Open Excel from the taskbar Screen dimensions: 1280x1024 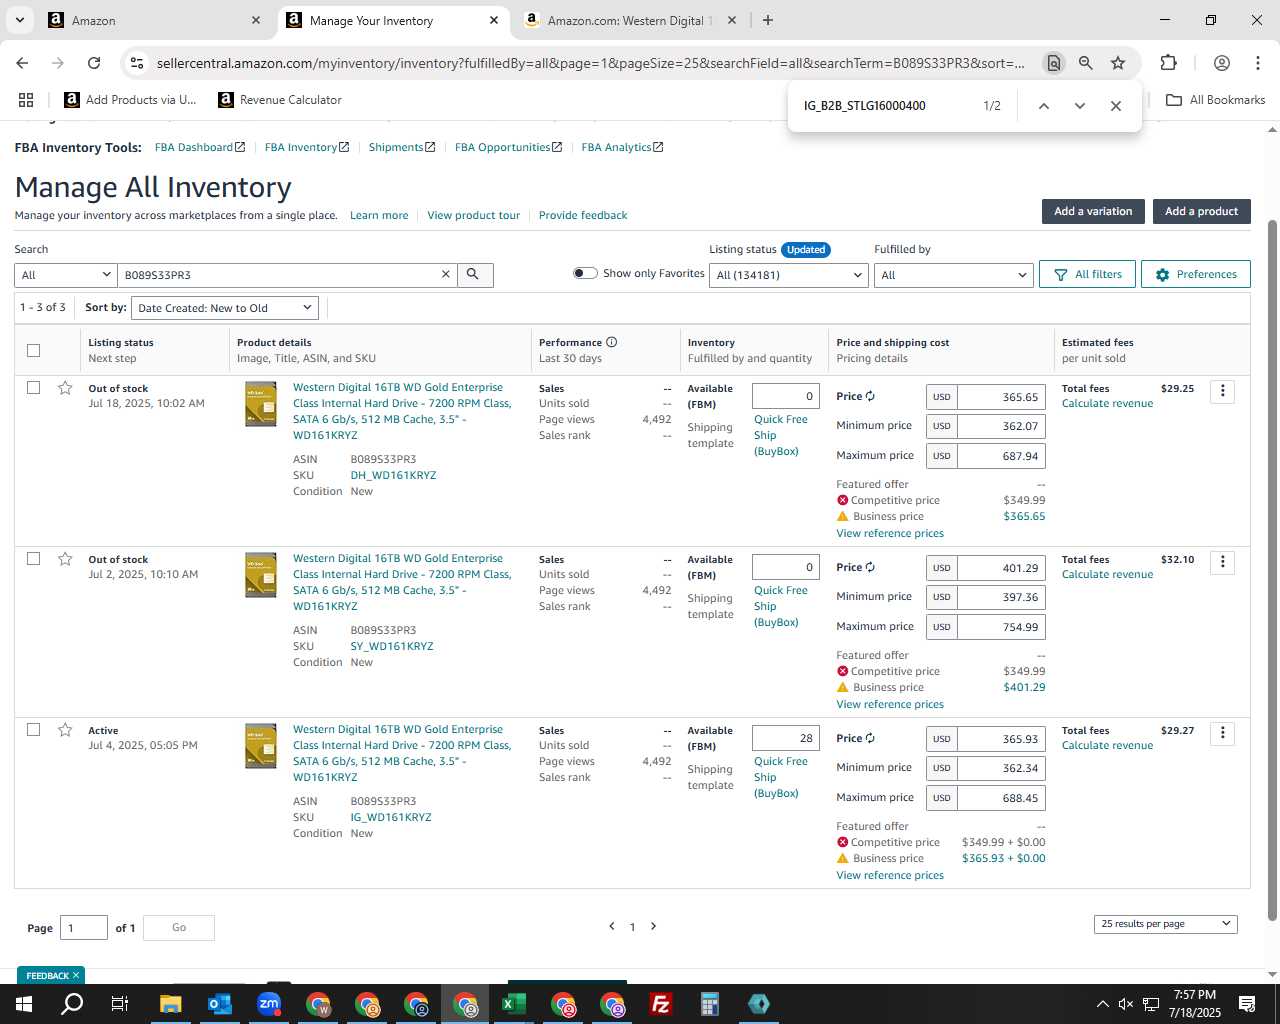tap(514, 1004)
